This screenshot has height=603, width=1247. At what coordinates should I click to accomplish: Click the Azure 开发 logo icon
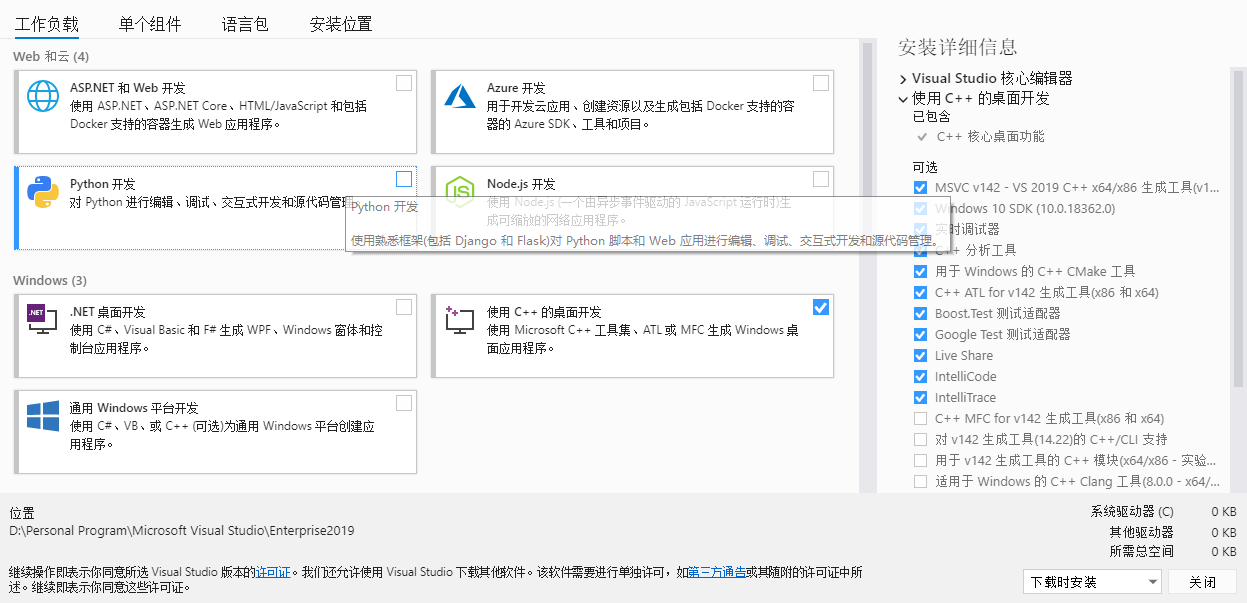point(460,96)
